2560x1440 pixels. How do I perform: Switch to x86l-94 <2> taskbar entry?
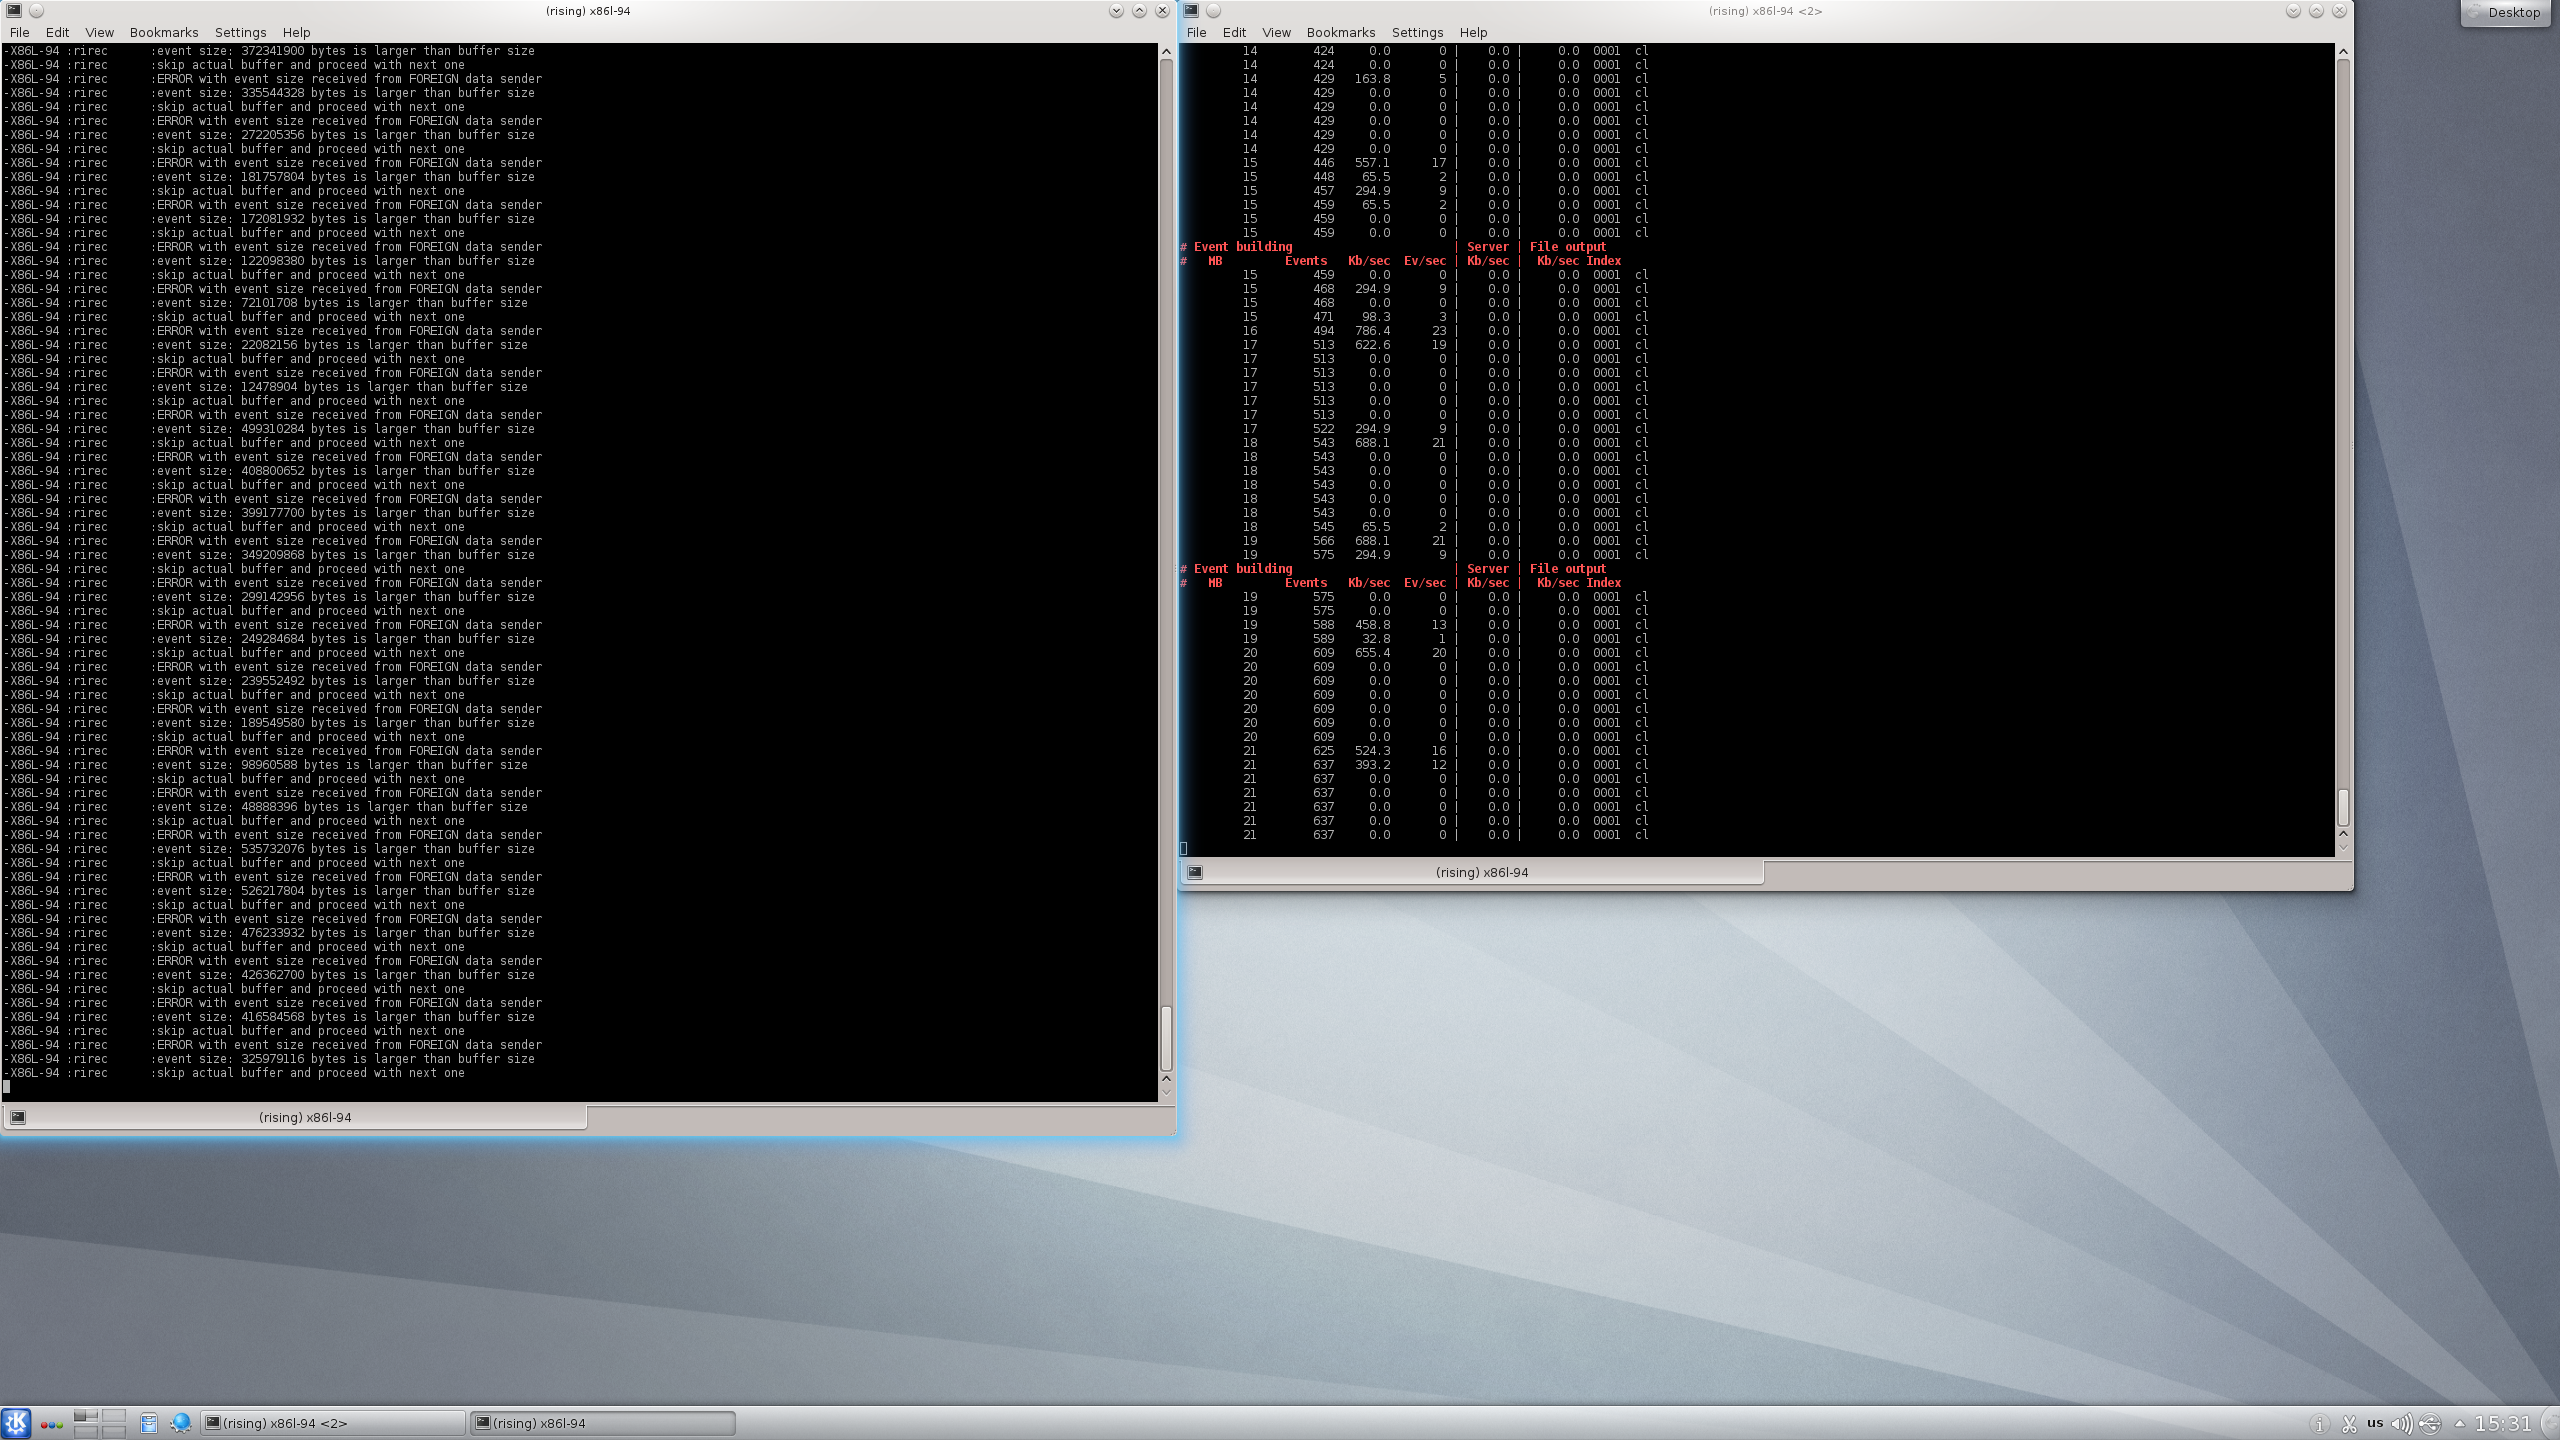point(333,1423)
